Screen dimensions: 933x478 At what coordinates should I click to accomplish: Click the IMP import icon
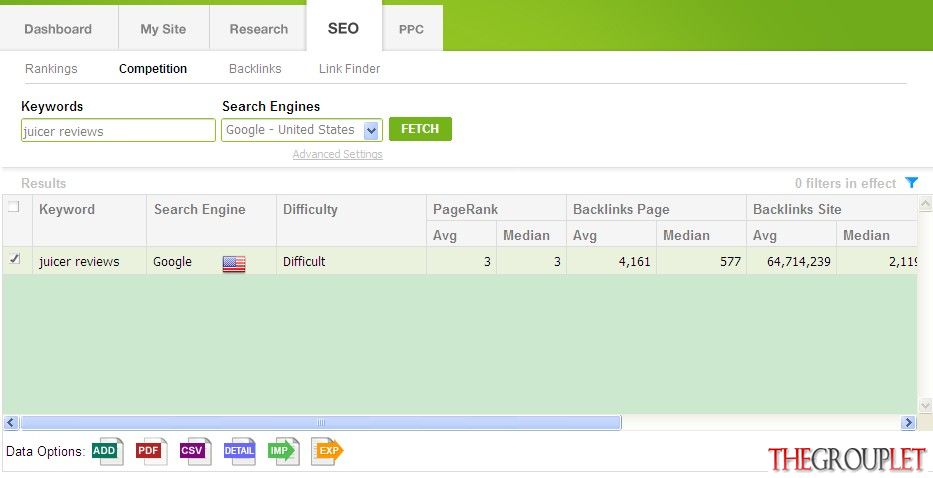(283, 451)
